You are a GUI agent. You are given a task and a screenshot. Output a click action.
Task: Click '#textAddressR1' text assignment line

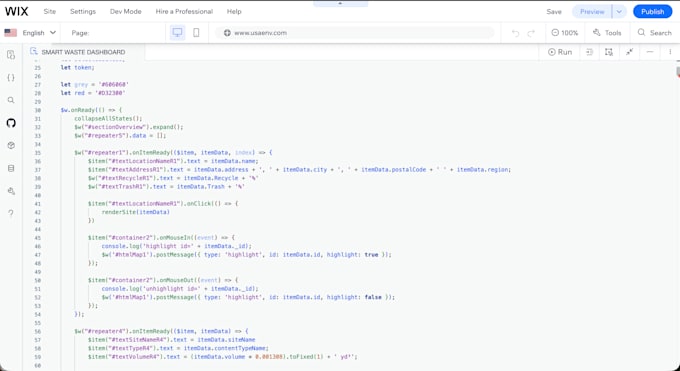click(300, 170)
